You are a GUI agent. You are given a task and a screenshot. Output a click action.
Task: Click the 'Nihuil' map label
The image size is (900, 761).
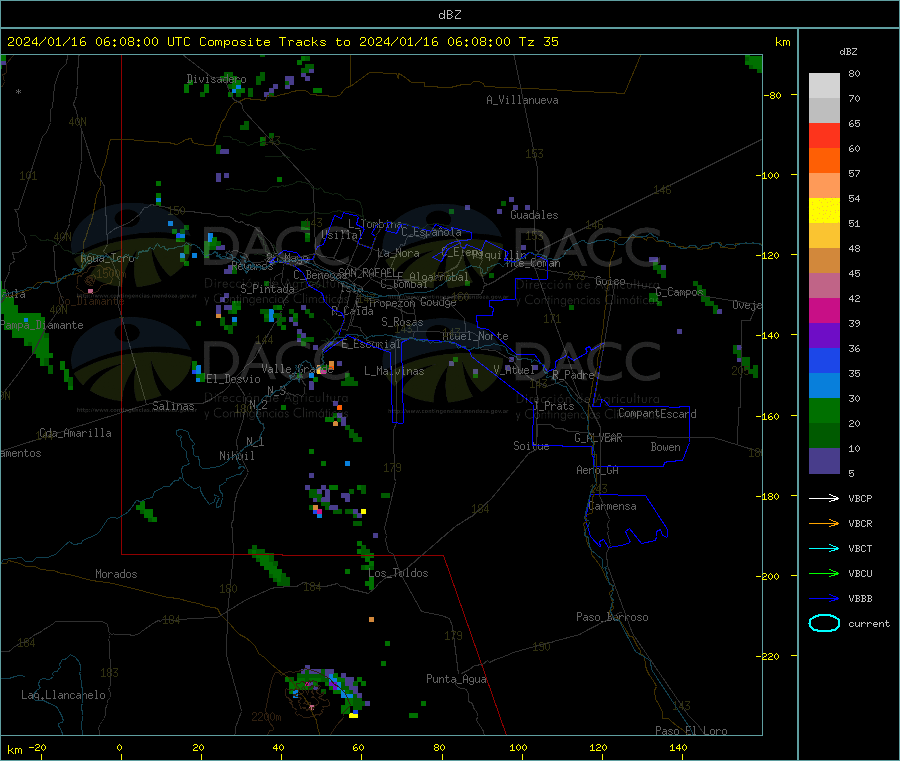point(236,456)
